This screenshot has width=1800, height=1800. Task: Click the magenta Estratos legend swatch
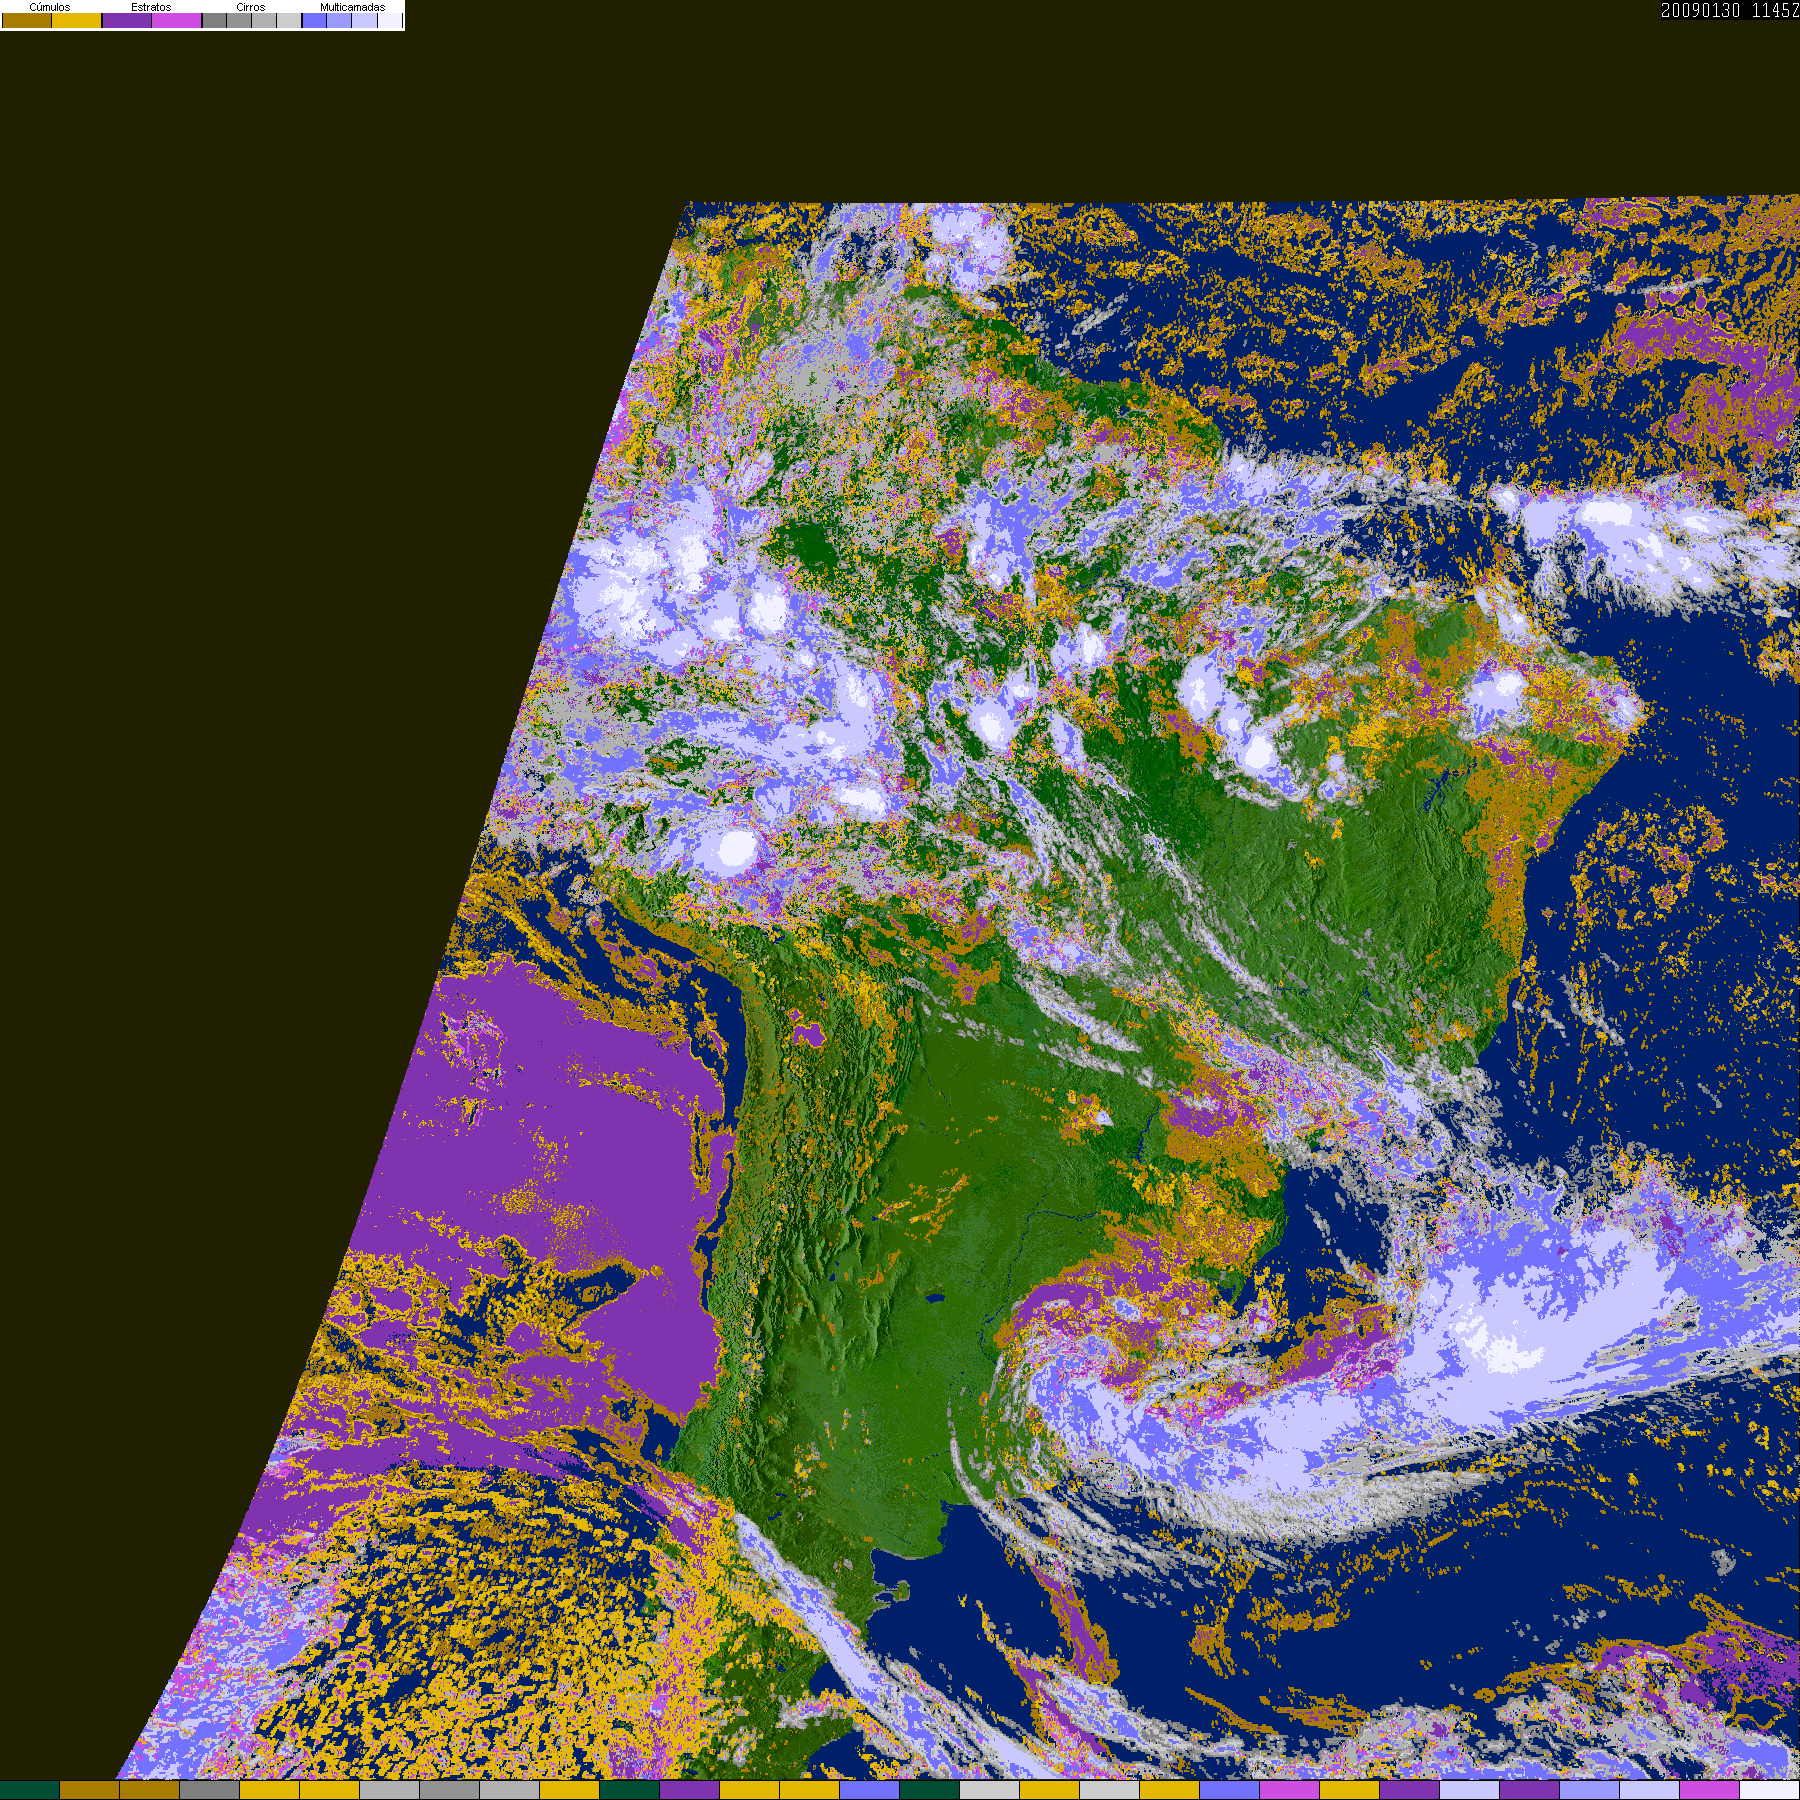(x=177, y=20)
